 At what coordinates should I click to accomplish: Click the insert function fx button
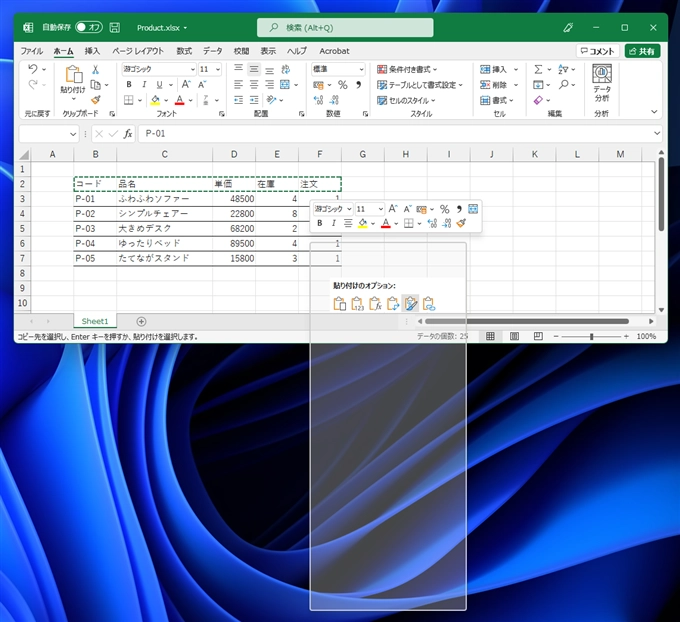[x=128, y=134]
